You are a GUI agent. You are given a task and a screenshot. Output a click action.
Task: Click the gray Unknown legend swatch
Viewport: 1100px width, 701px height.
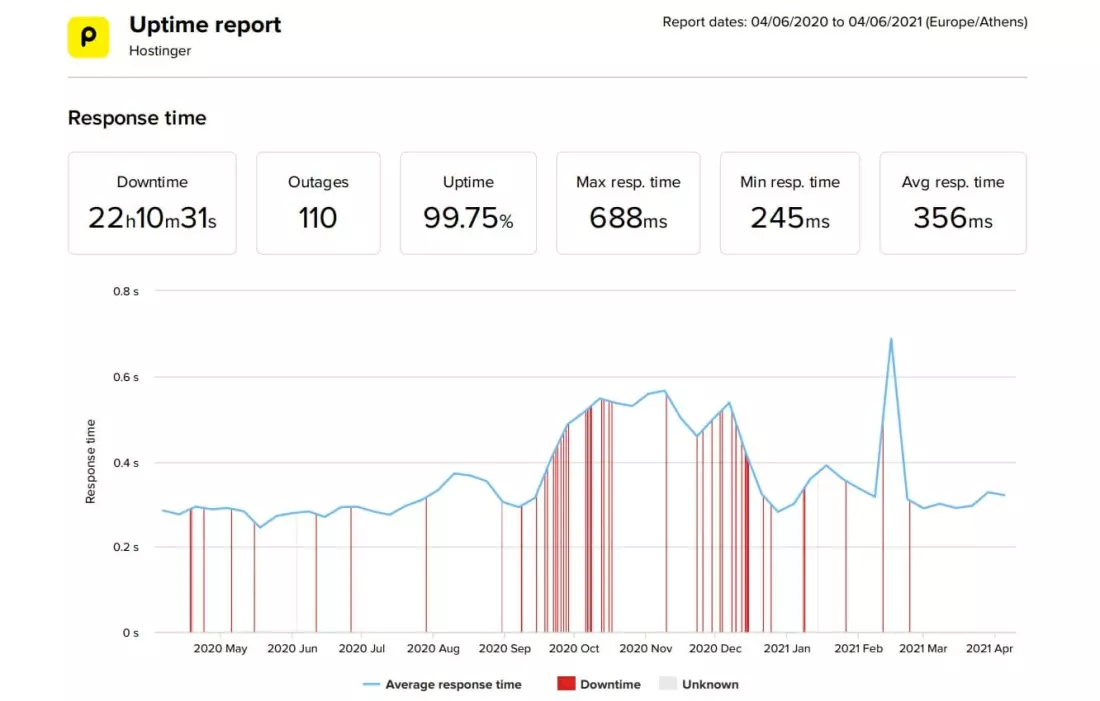tap(668, 685)
